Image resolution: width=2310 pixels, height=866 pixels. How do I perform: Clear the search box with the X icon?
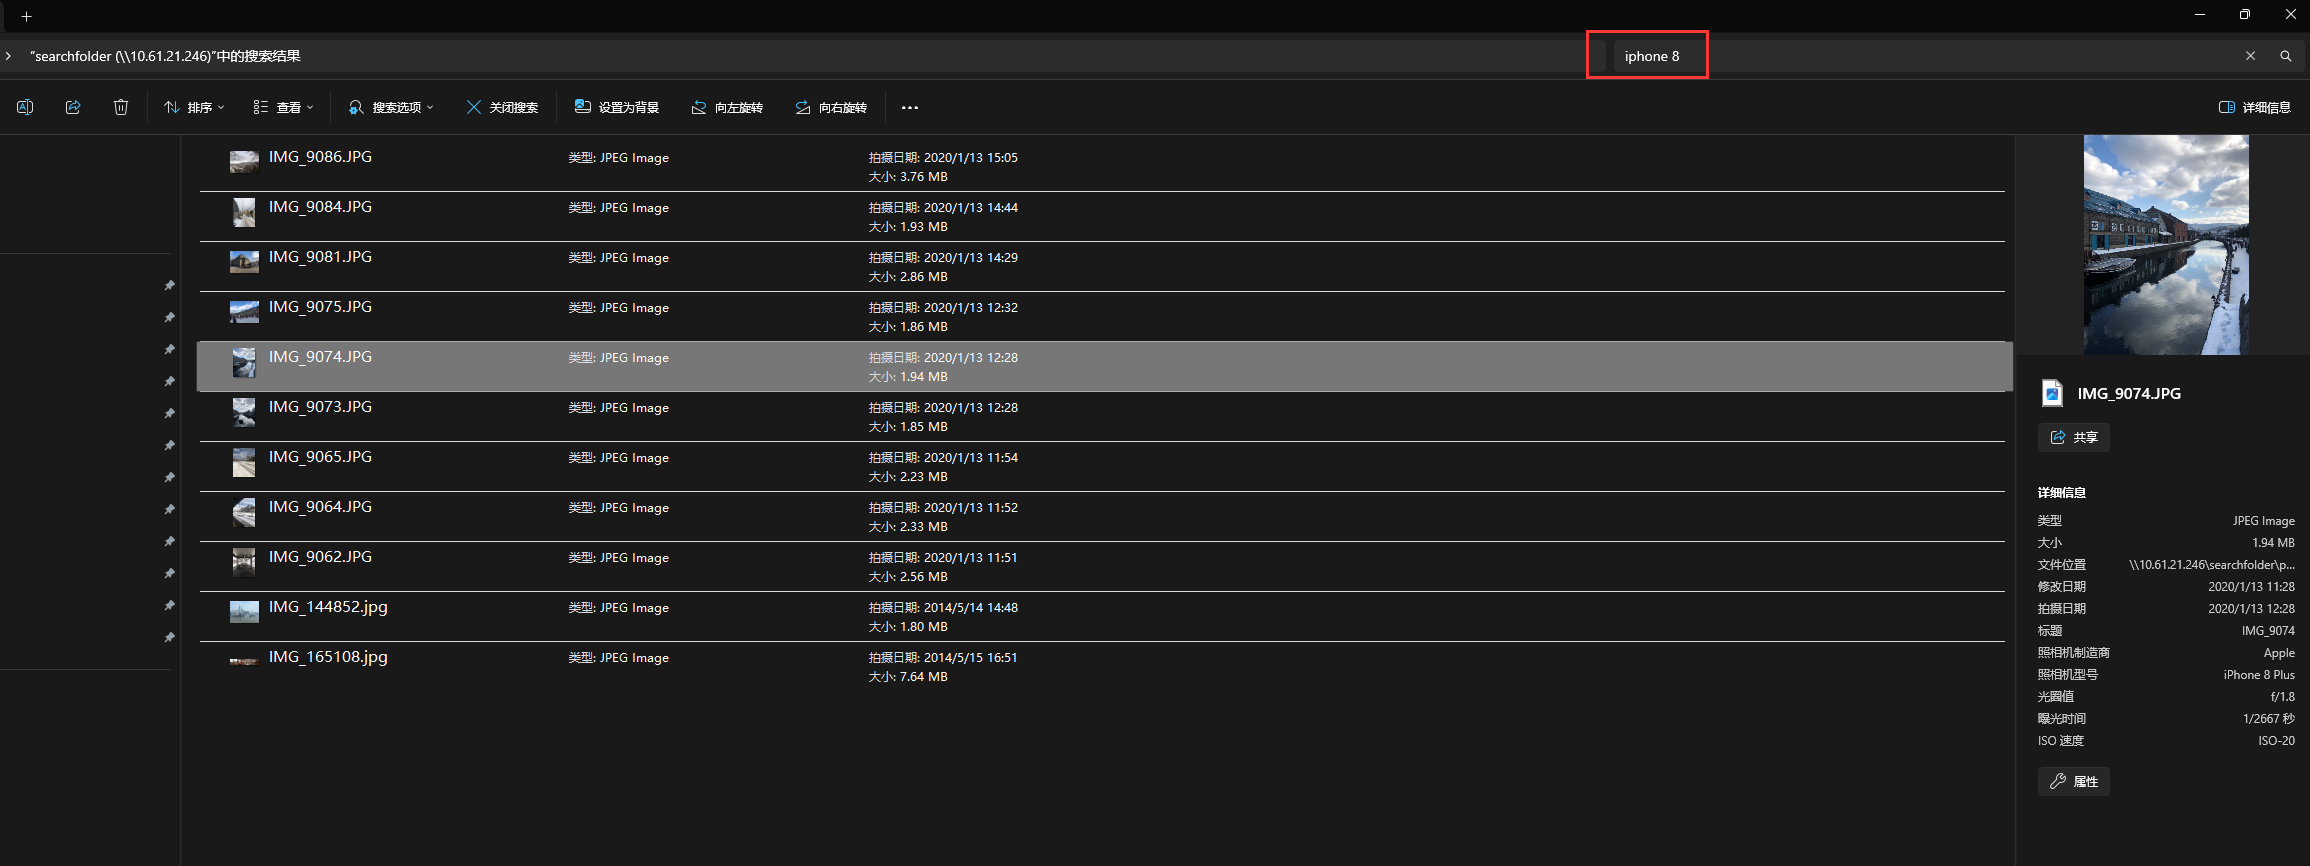[x=2250, y=56]
